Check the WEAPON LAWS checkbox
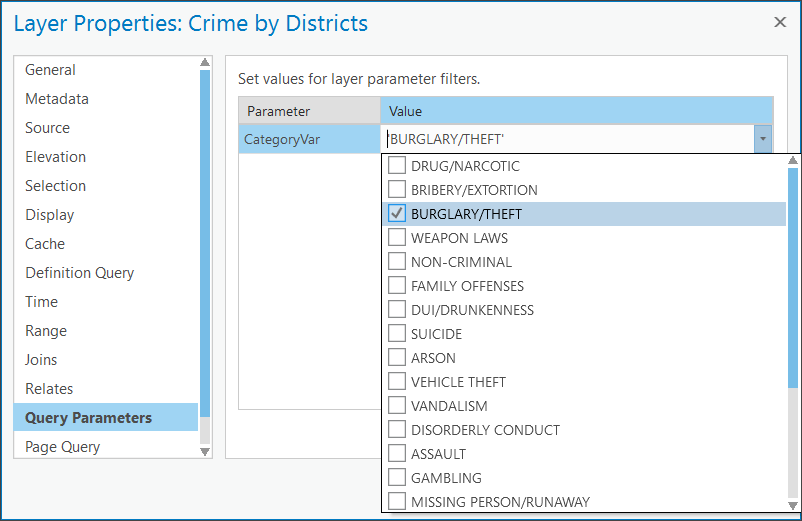The image size is (802, 521). pyautogui.click(x=397, y=238)
